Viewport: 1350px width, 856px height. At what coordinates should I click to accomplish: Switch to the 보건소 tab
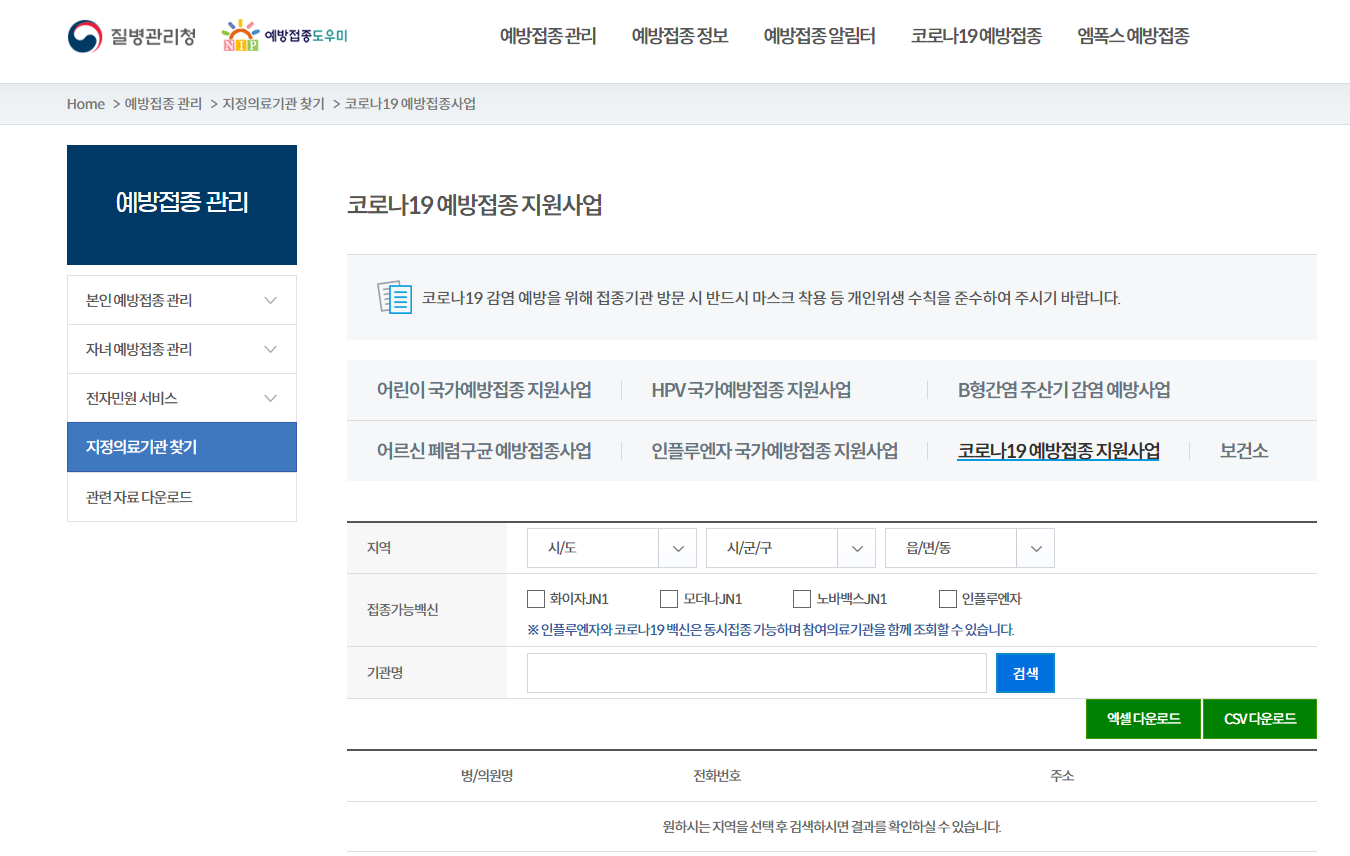pyautogui.click(x=1241, y=451)
